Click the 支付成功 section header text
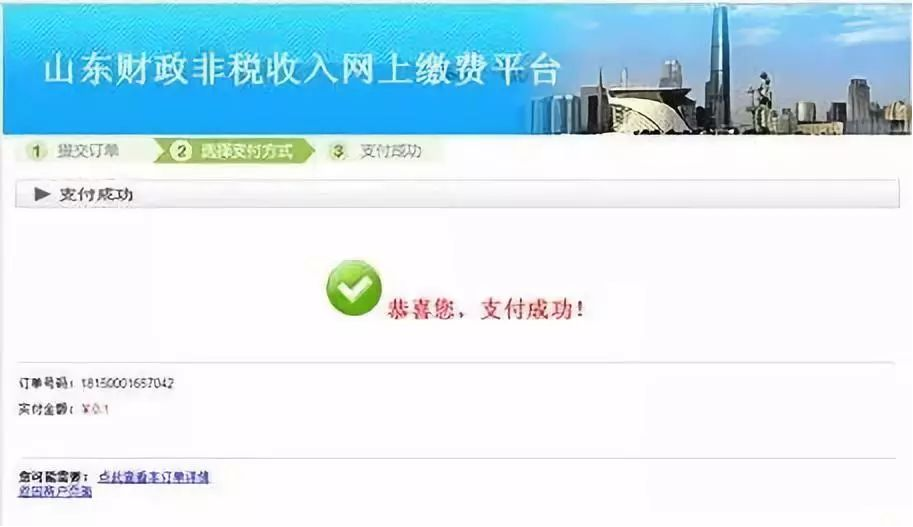This screenshot has width=913, height=527. click(96, 194)
